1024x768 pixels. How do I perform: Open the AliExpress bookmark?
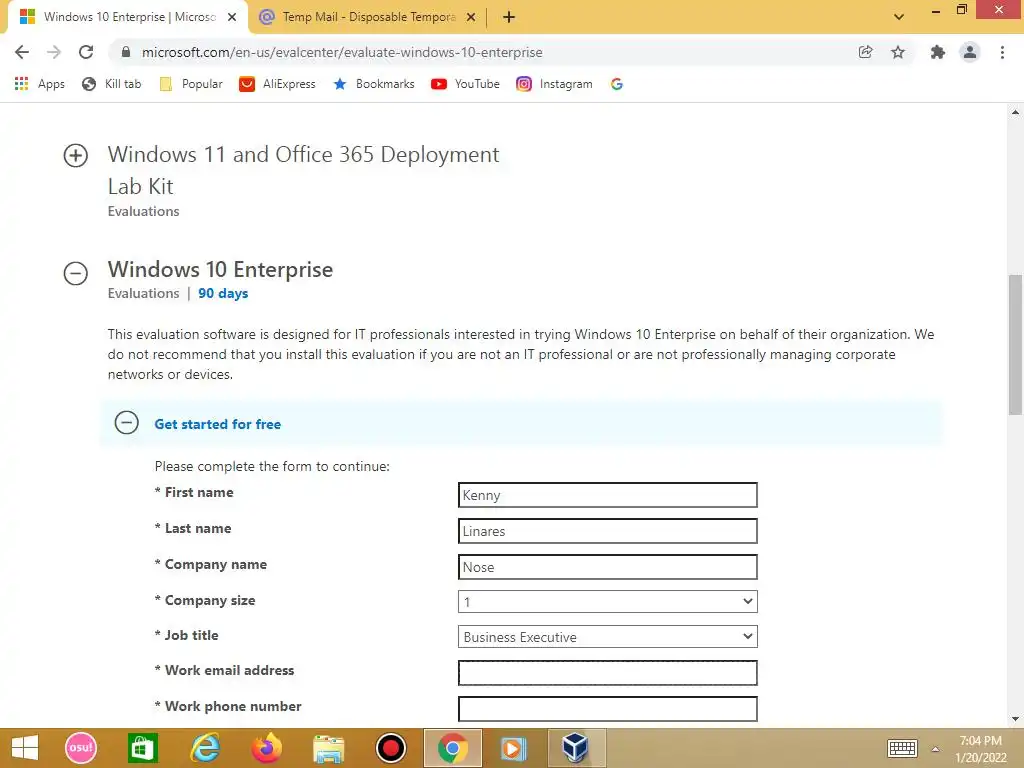pyautogui.click(x=278, y=84)
